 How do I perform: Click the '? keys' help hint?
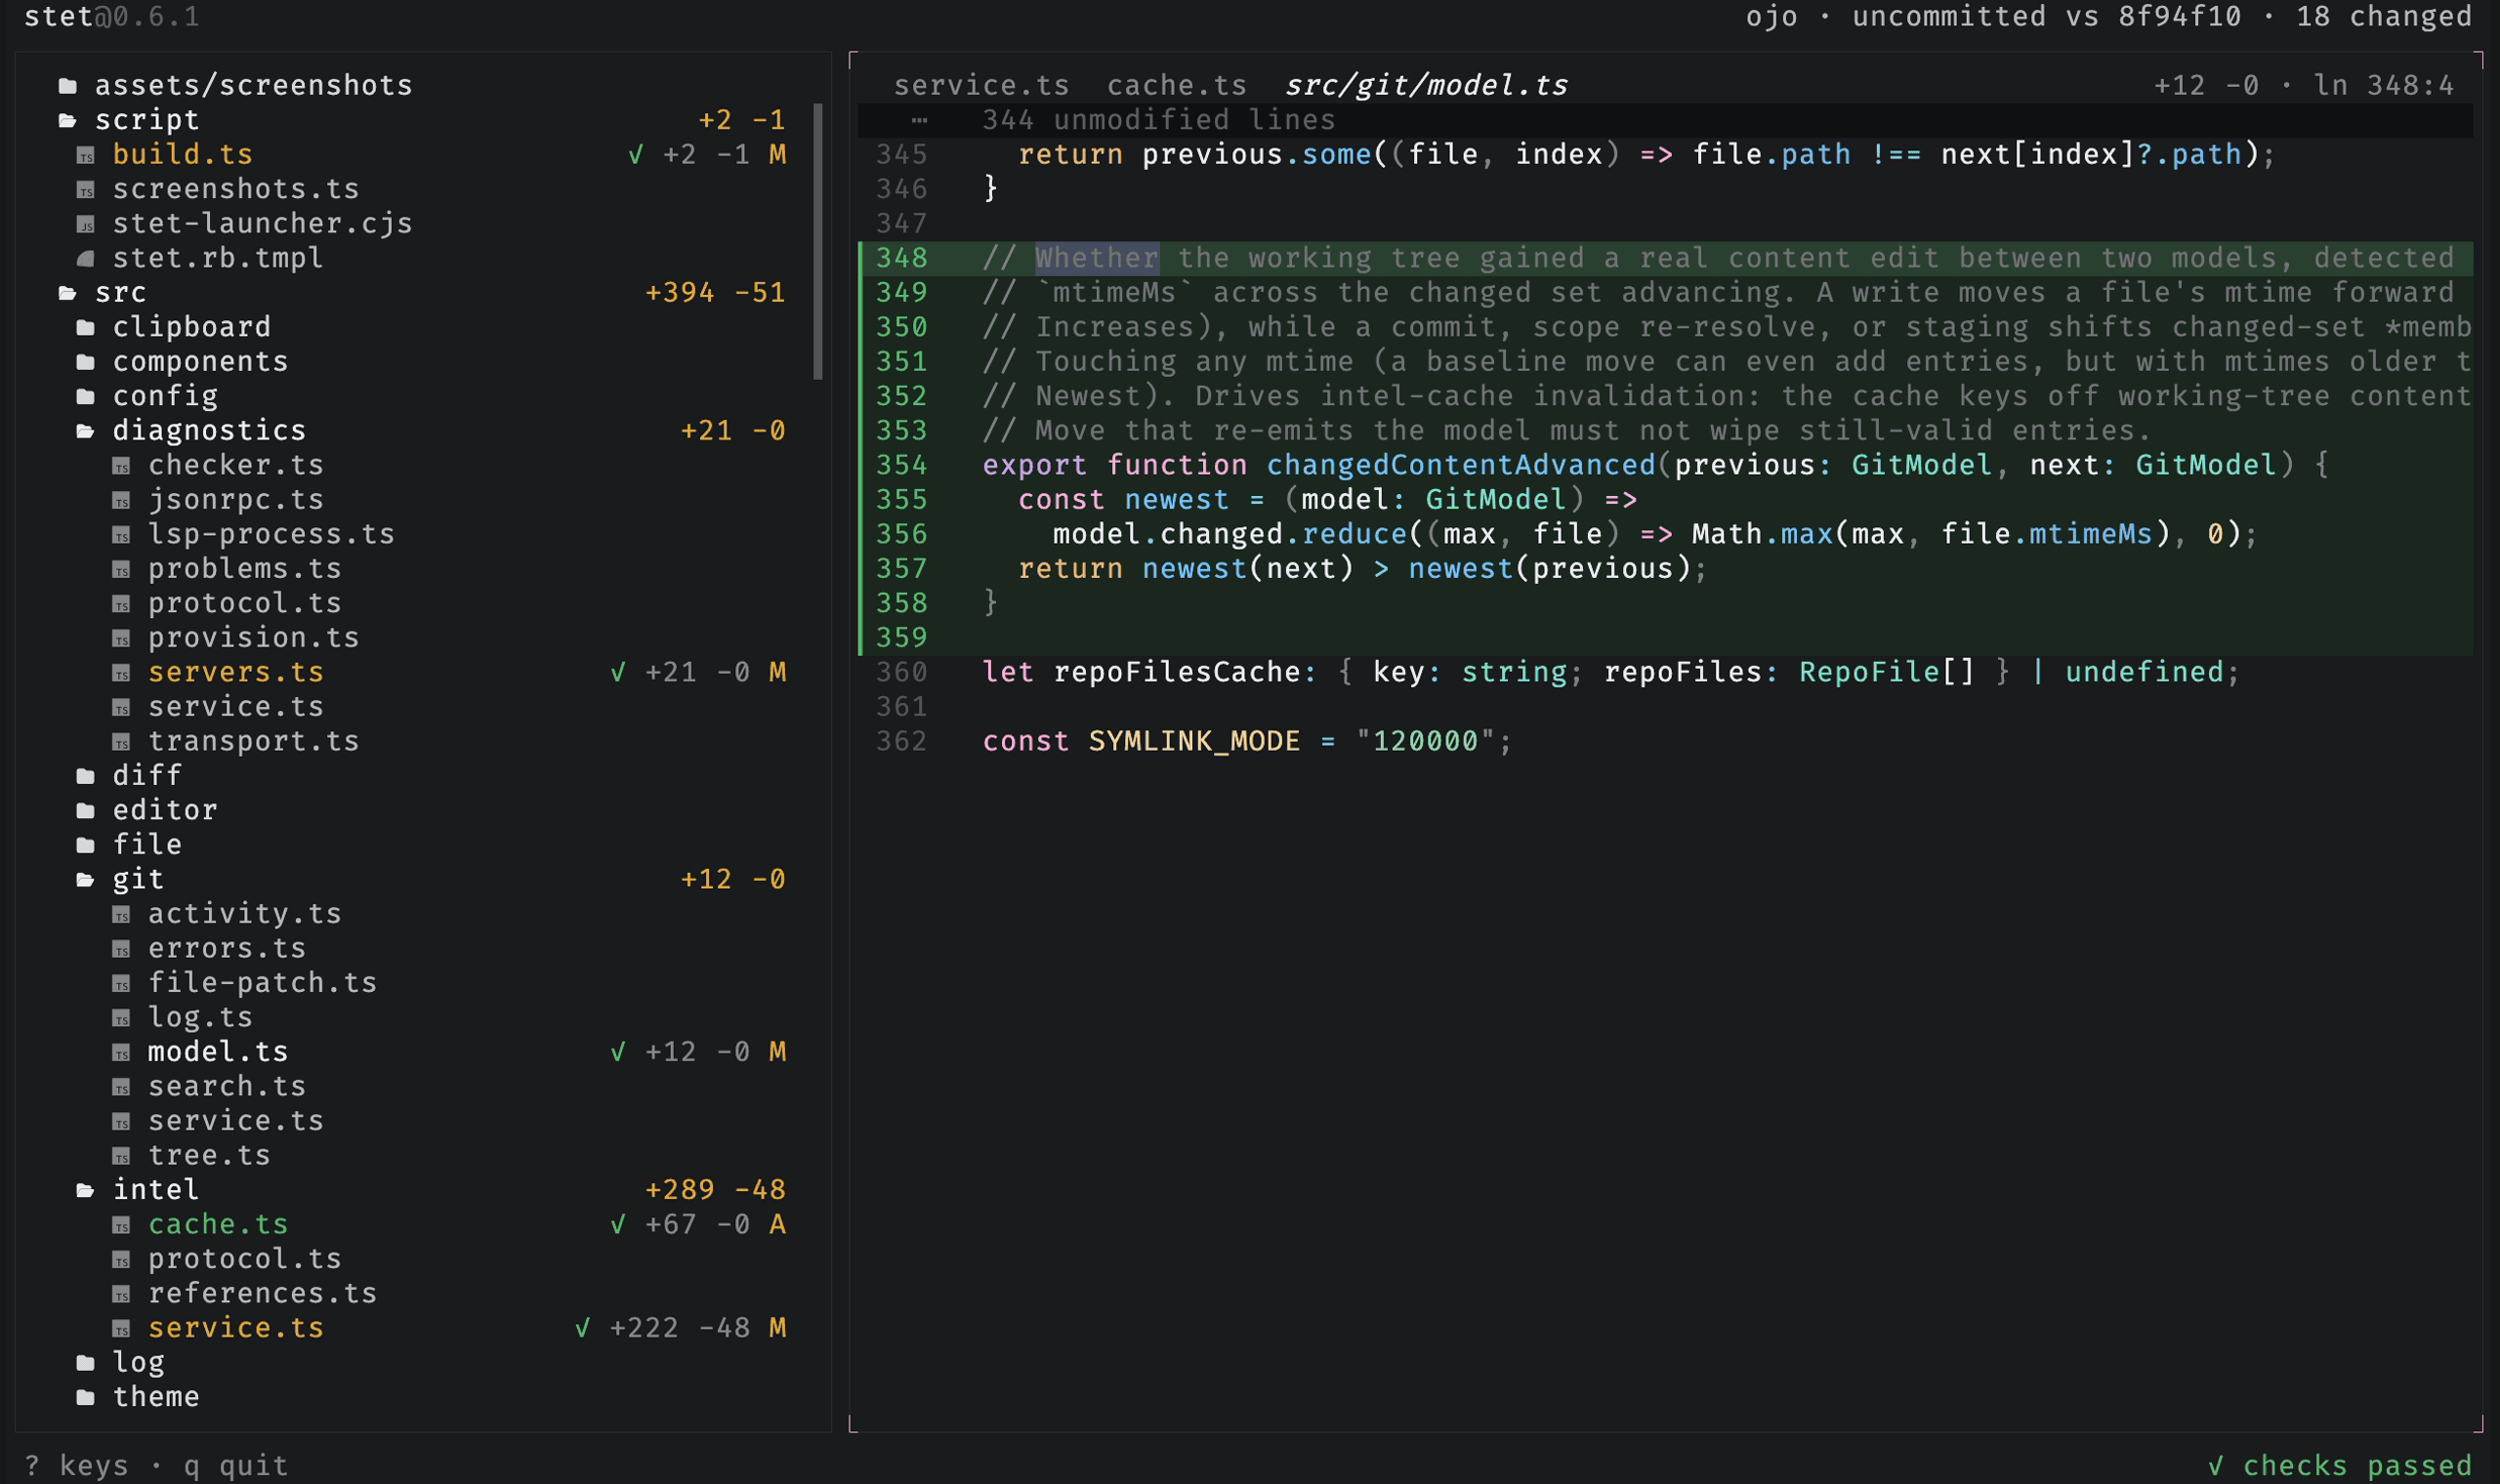pyautogui.click(x=76, y=1467)
